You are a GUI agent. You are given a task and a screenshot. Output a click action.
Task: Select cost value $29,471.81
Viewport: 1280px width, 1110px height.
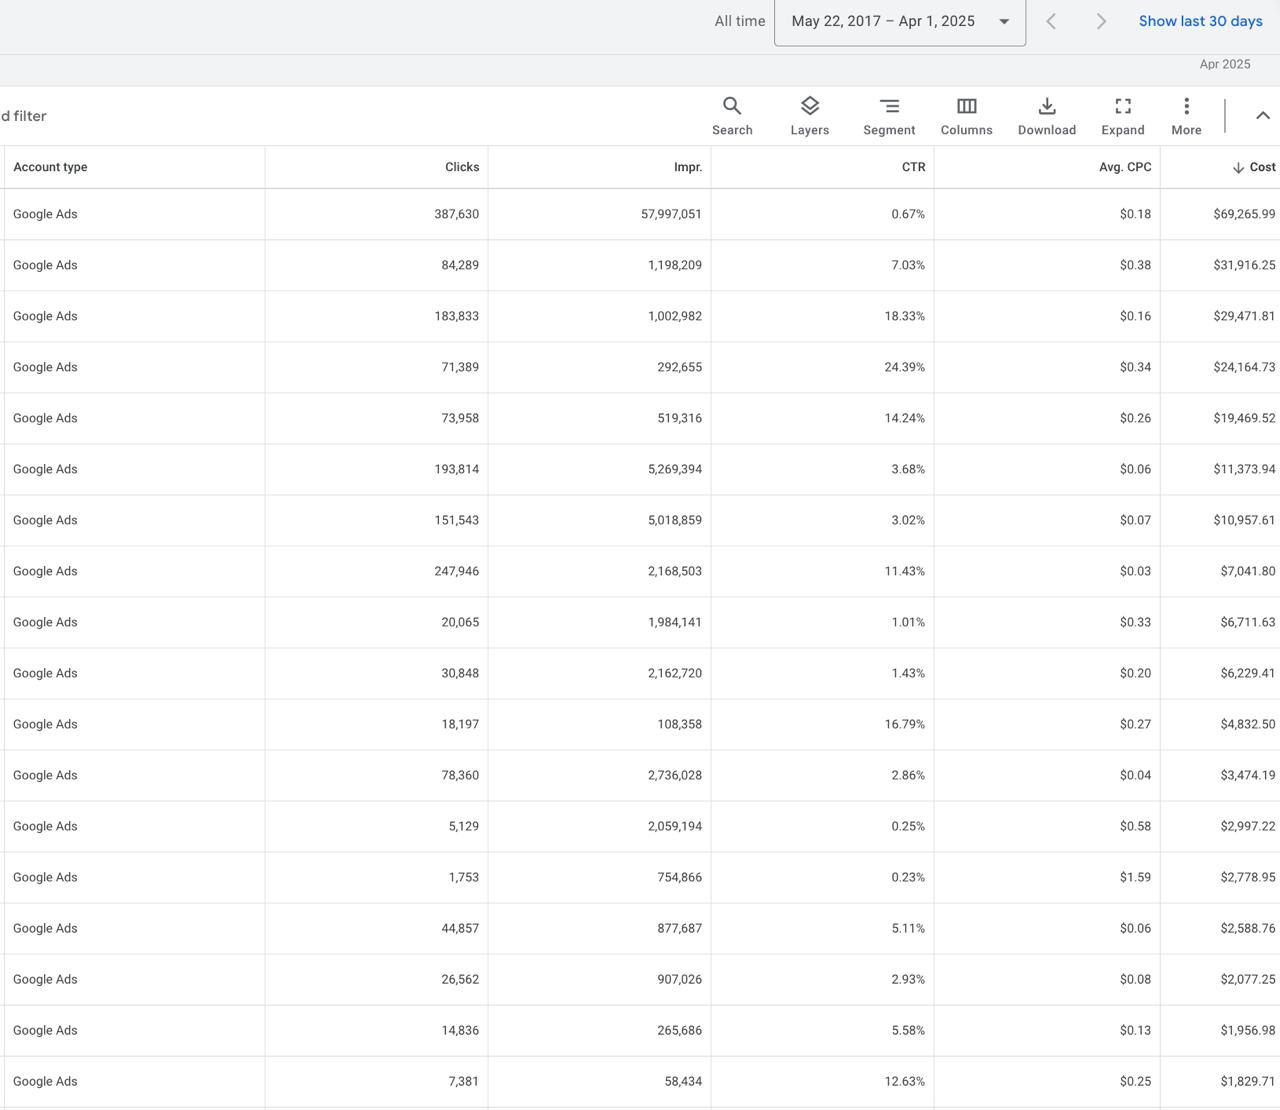click(x=1244, y=316)
